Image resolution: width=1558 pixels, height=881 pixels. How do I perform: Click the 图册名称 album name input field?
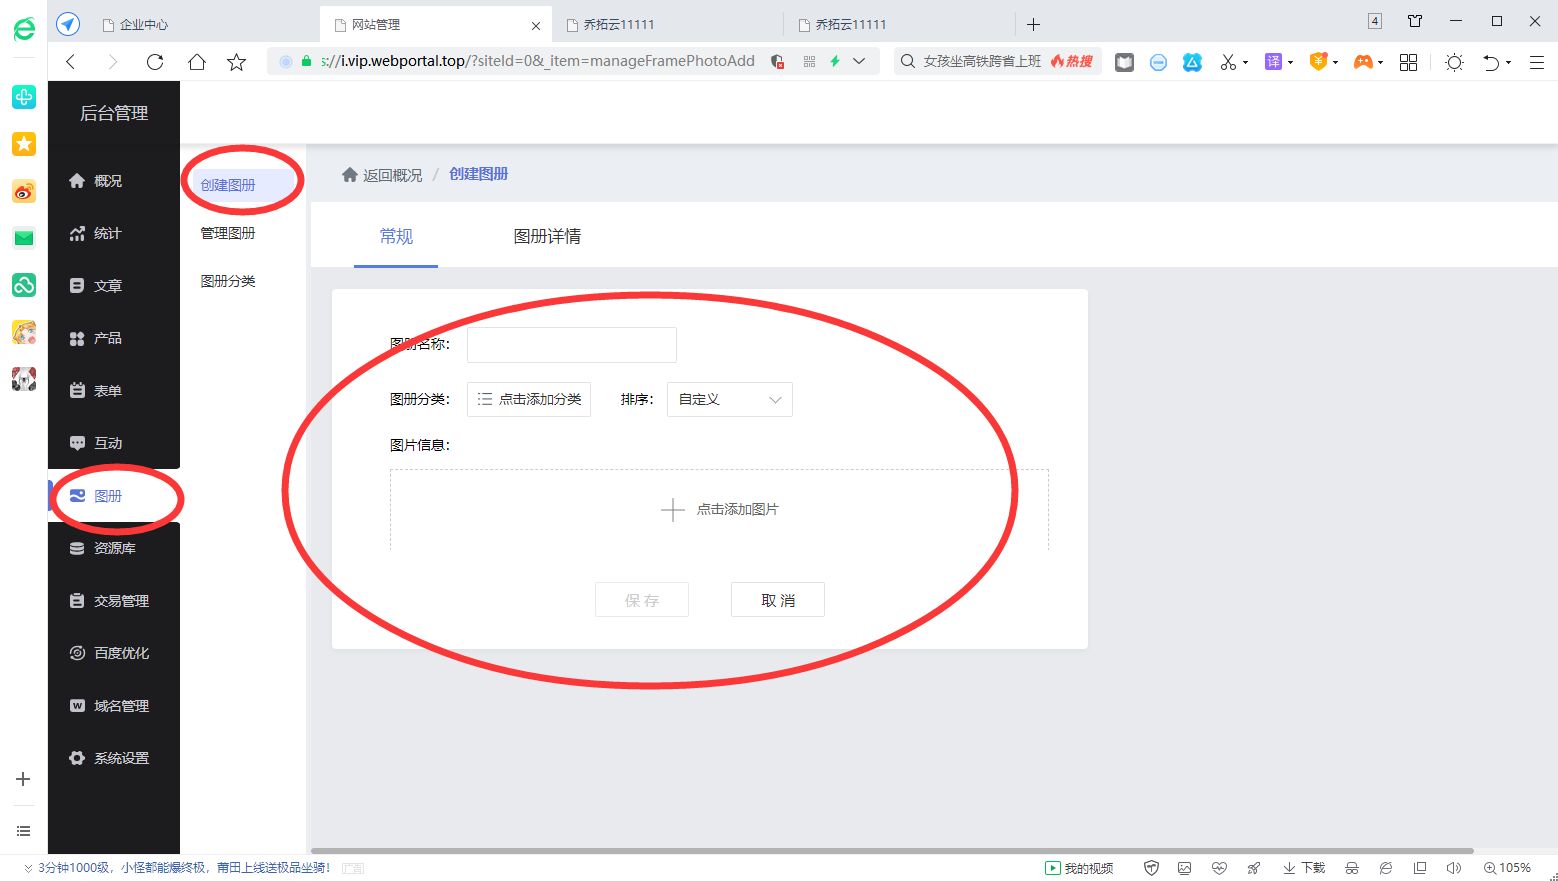(570, 344)
